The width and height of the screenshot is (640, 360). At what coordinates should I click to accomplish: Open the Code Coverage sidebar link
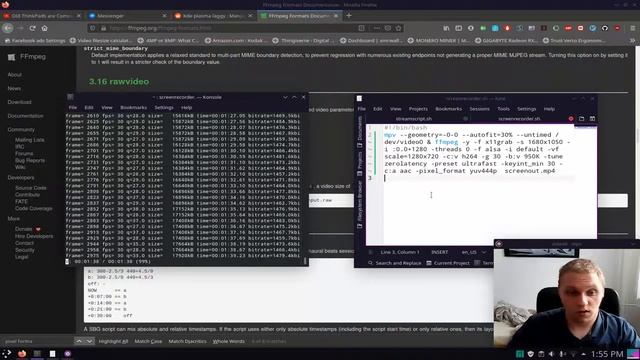33,209
